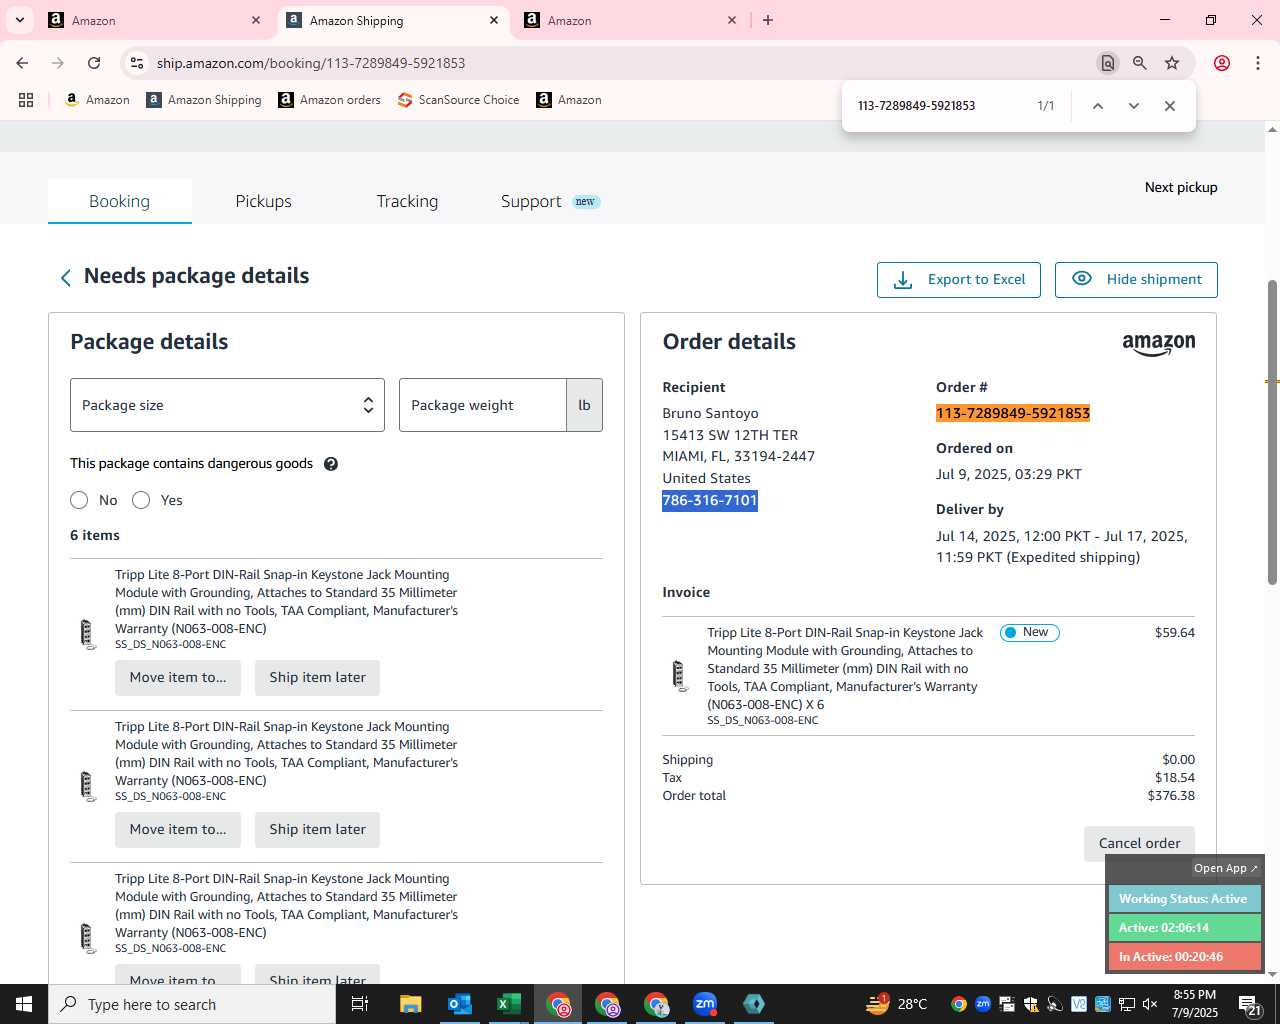Click the highlighted order number 113-7289849-5921853
The image size is (1280, 1024).
(1013, 413)
